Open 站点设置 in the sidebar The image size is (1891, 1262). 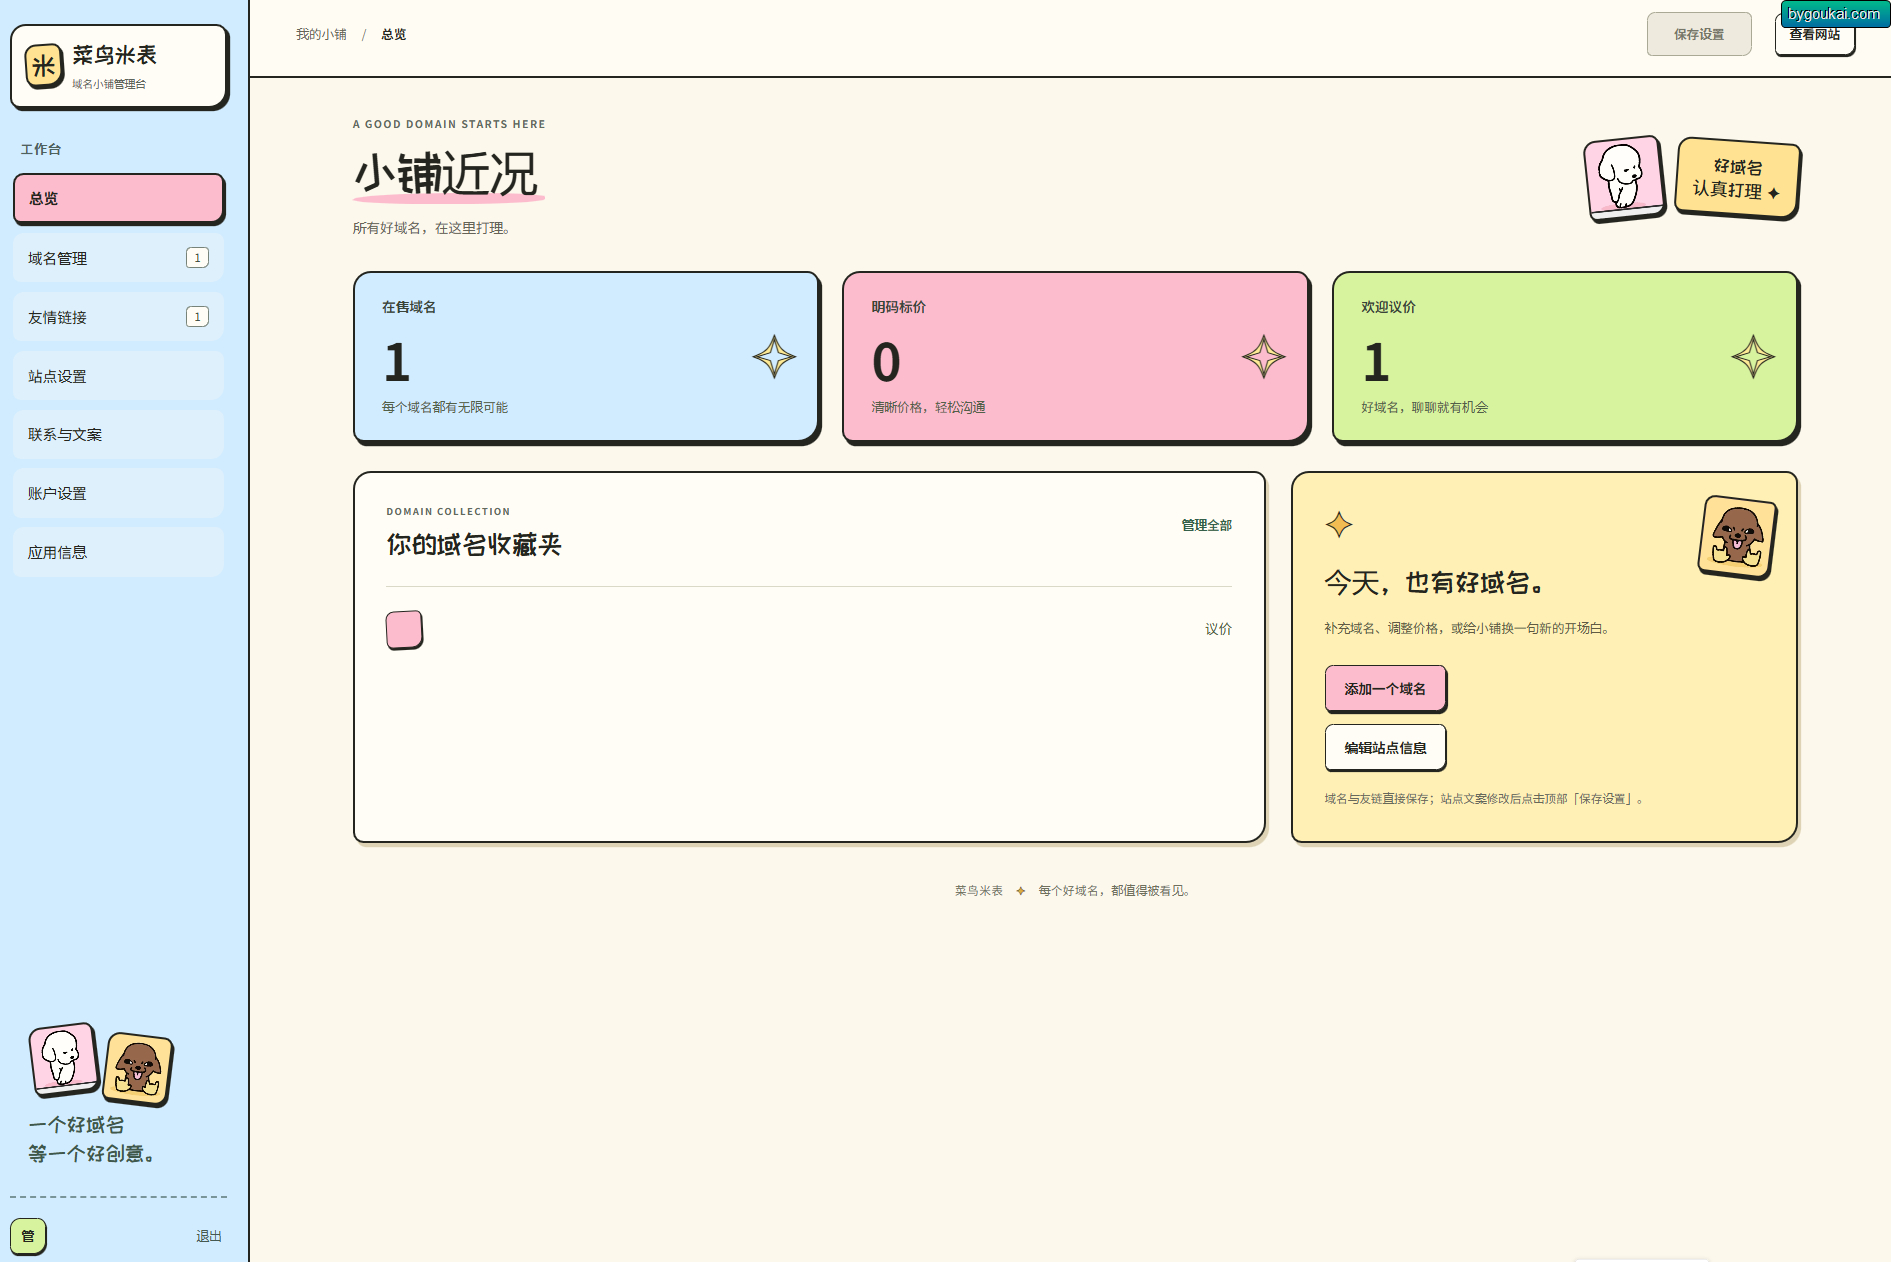coord(119,376)
